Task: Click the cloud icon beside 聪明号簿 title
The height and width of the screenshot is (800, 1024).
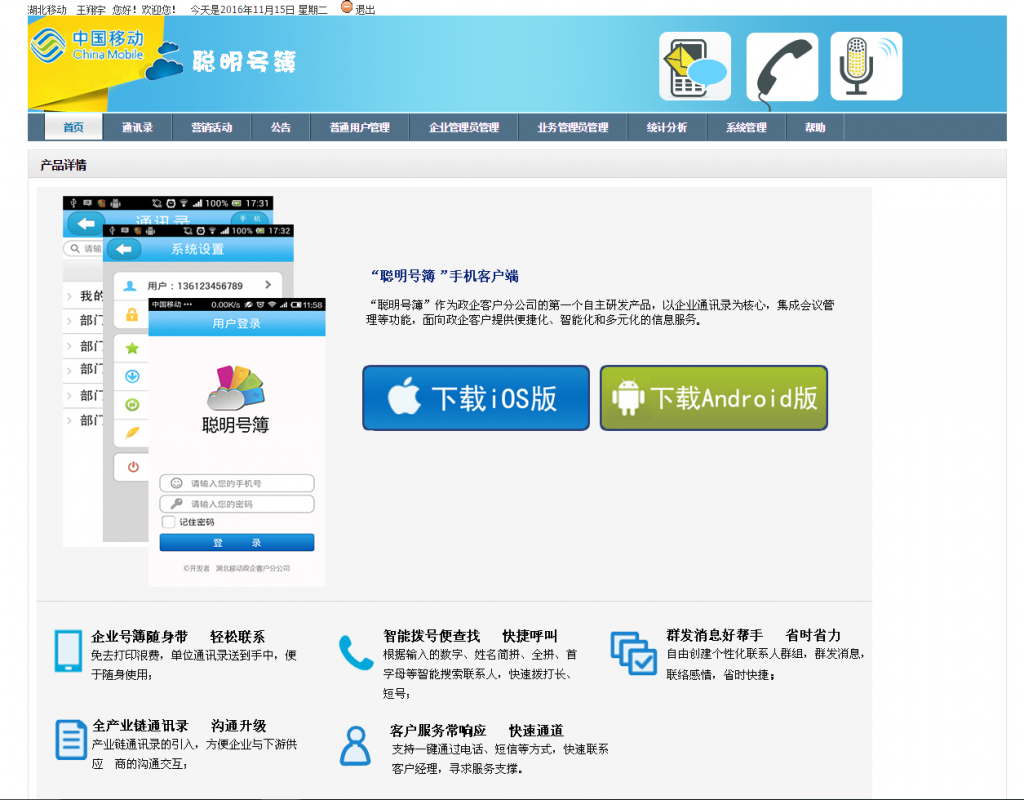Action: coord(164,61)
